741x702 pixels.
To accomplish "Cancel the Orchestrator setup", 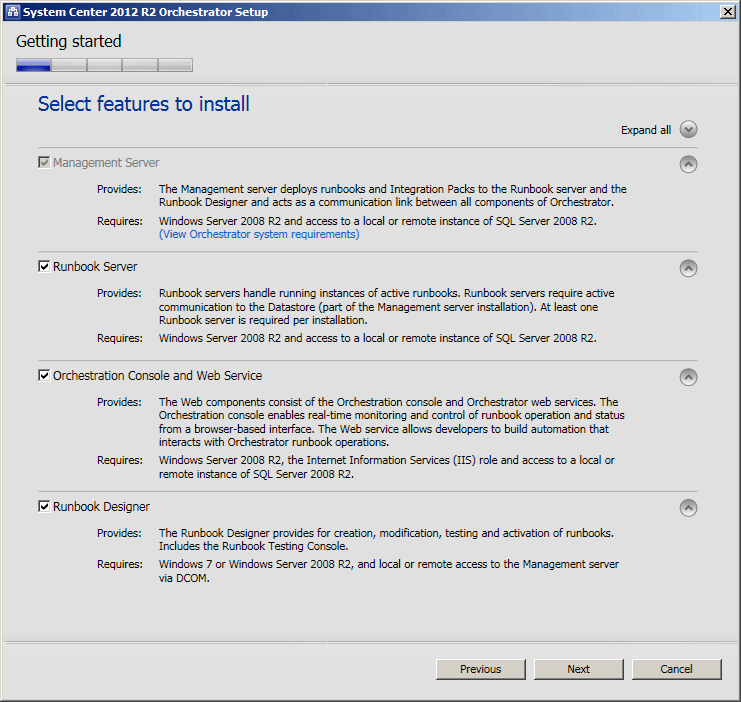I will 676,669.
